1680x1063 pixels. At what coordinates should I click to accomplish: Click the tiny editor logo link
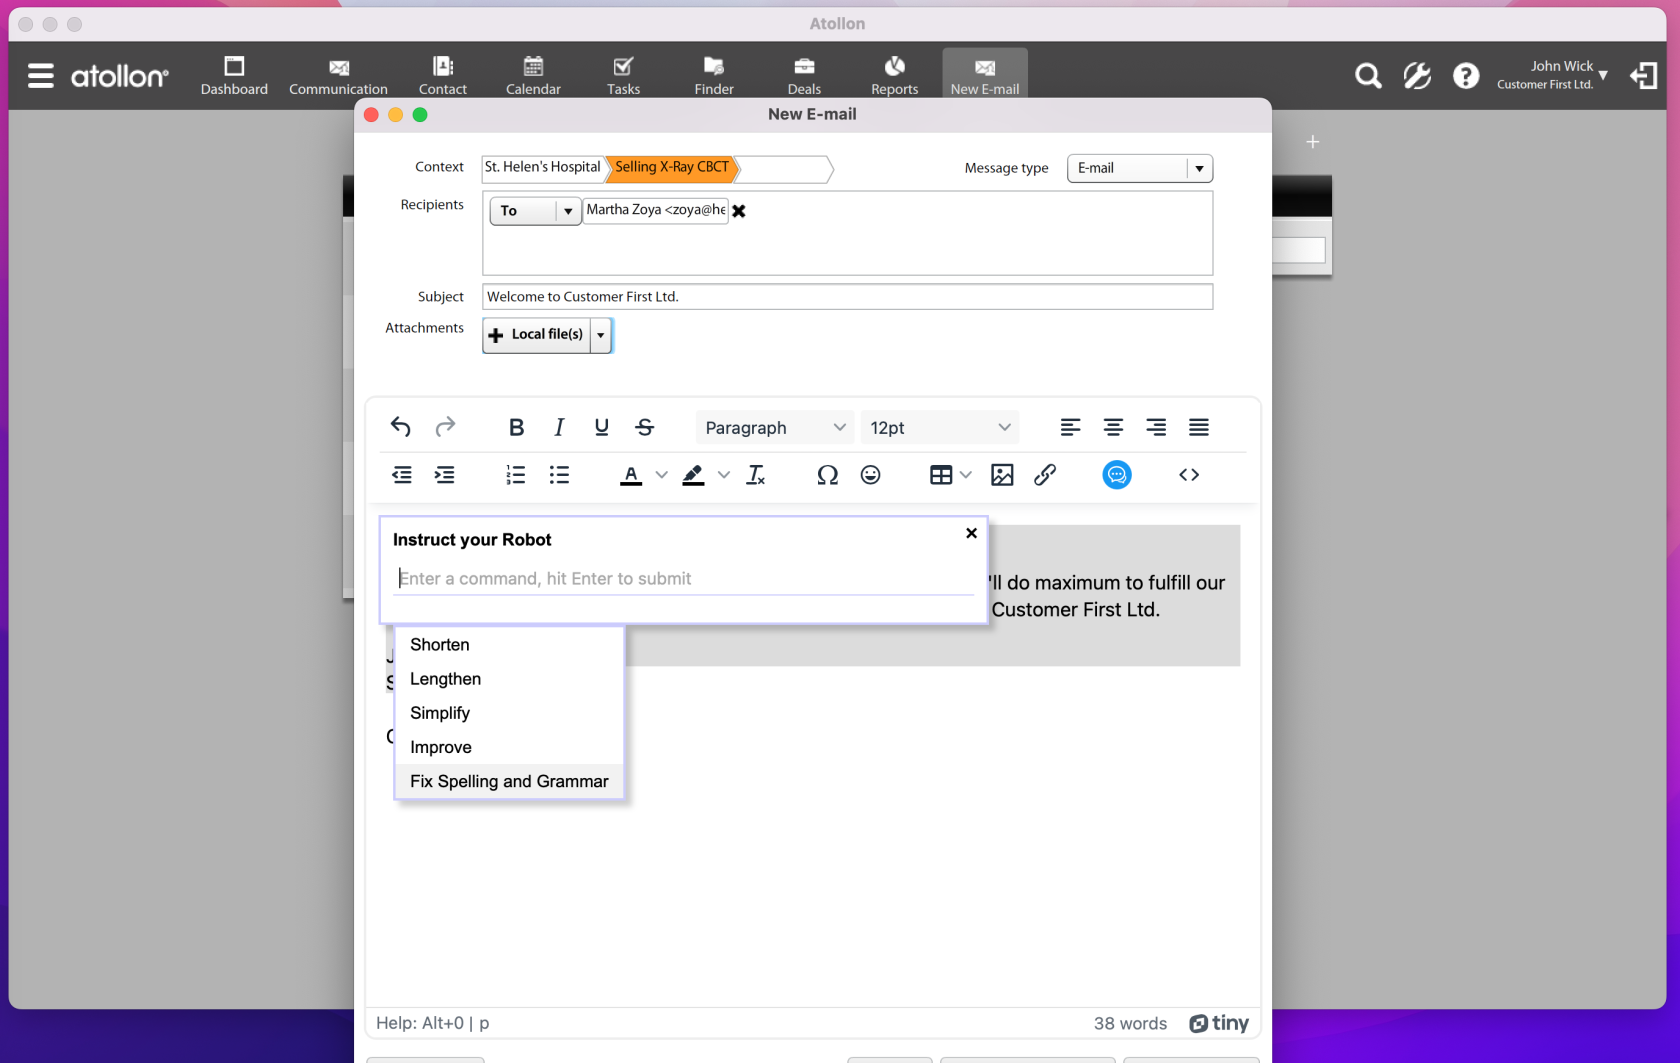[x=1219, y=1023]
